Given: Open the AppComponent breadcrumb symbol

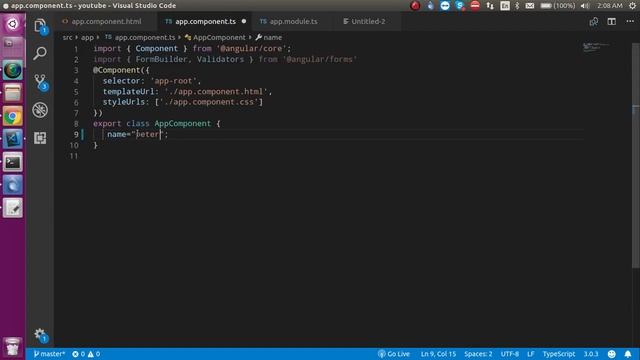Looking at the screenshot, I should pos(215,37).
